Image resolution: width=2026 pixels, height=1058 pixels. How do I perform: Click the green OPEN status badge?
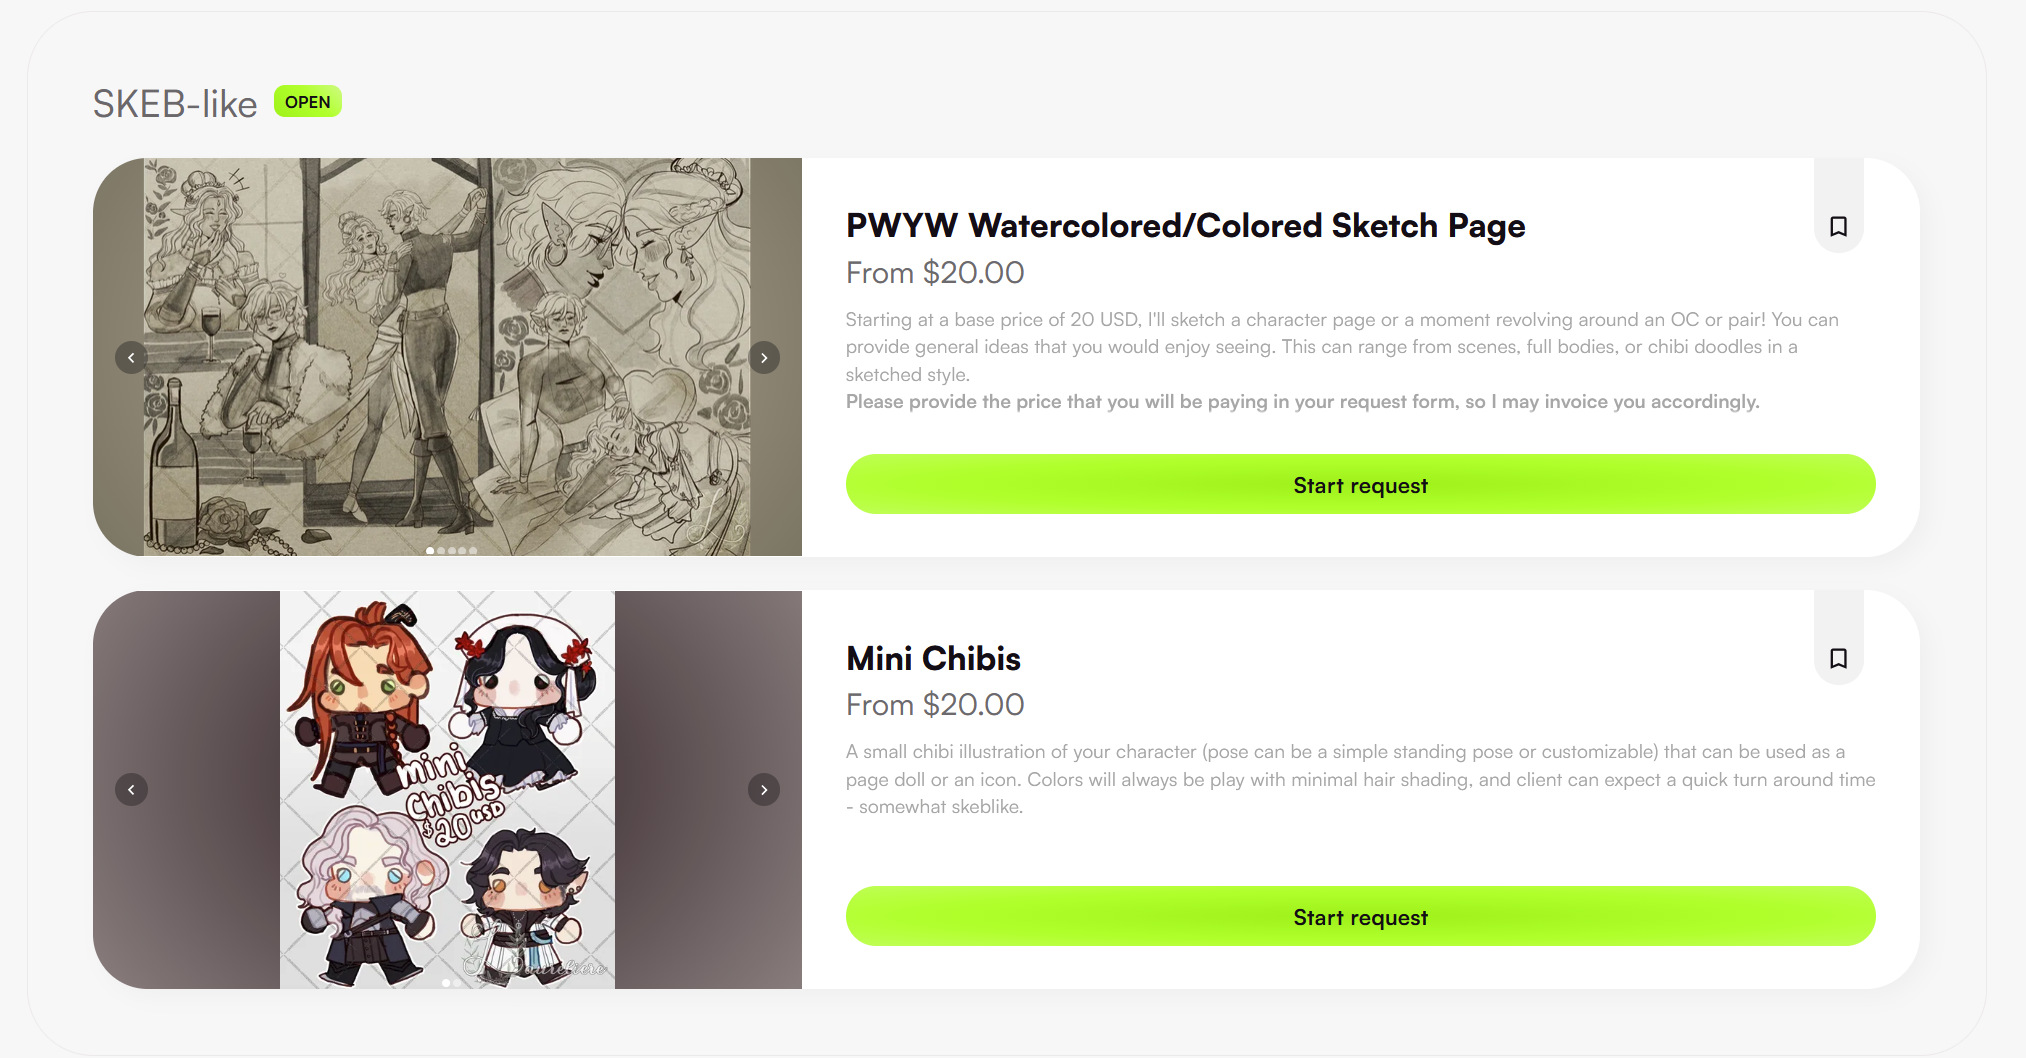click(x=307, y=102)
